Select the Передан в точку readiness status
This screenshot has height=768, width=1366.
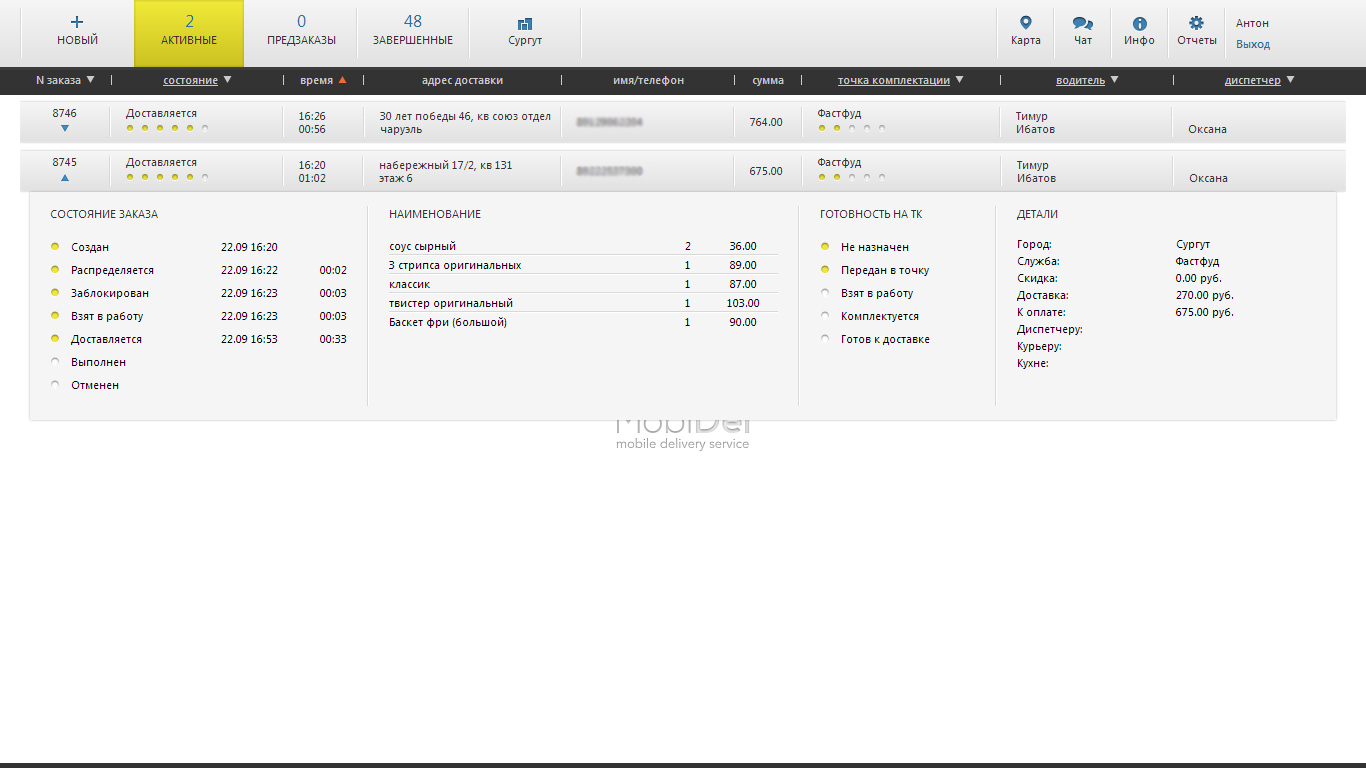825,269
